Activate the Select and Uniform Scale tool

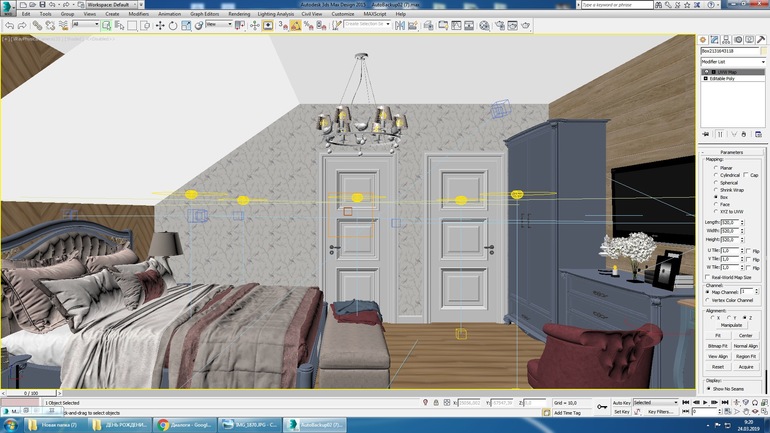click(186, 25)
